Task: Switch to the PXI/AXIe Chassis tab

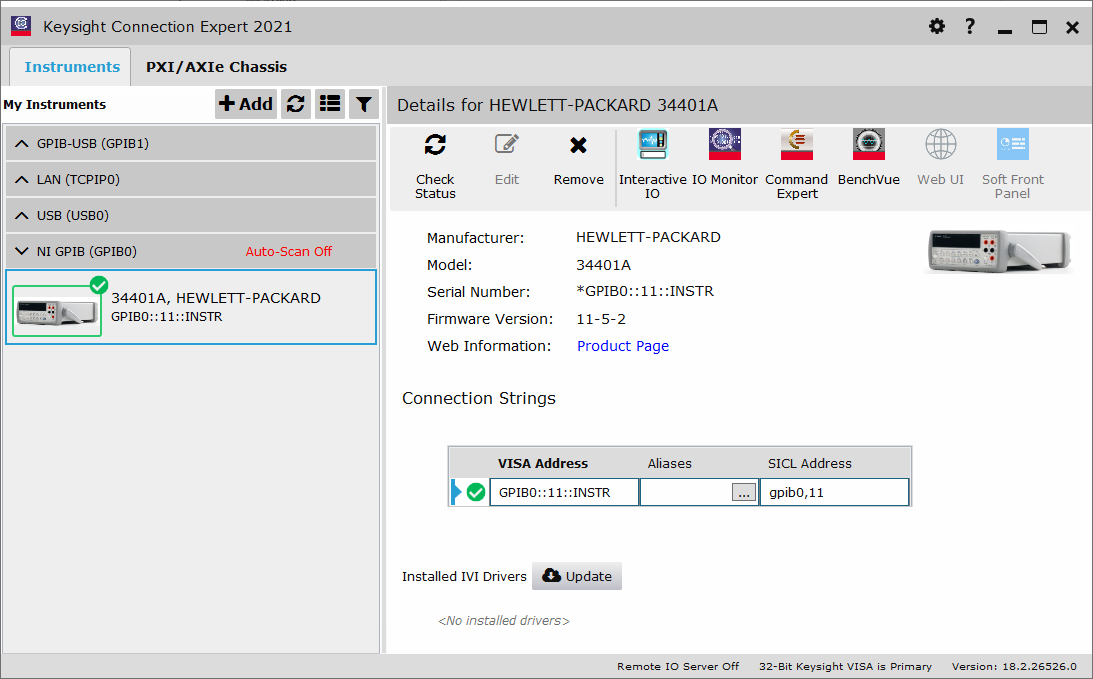Action: point(215,66)
